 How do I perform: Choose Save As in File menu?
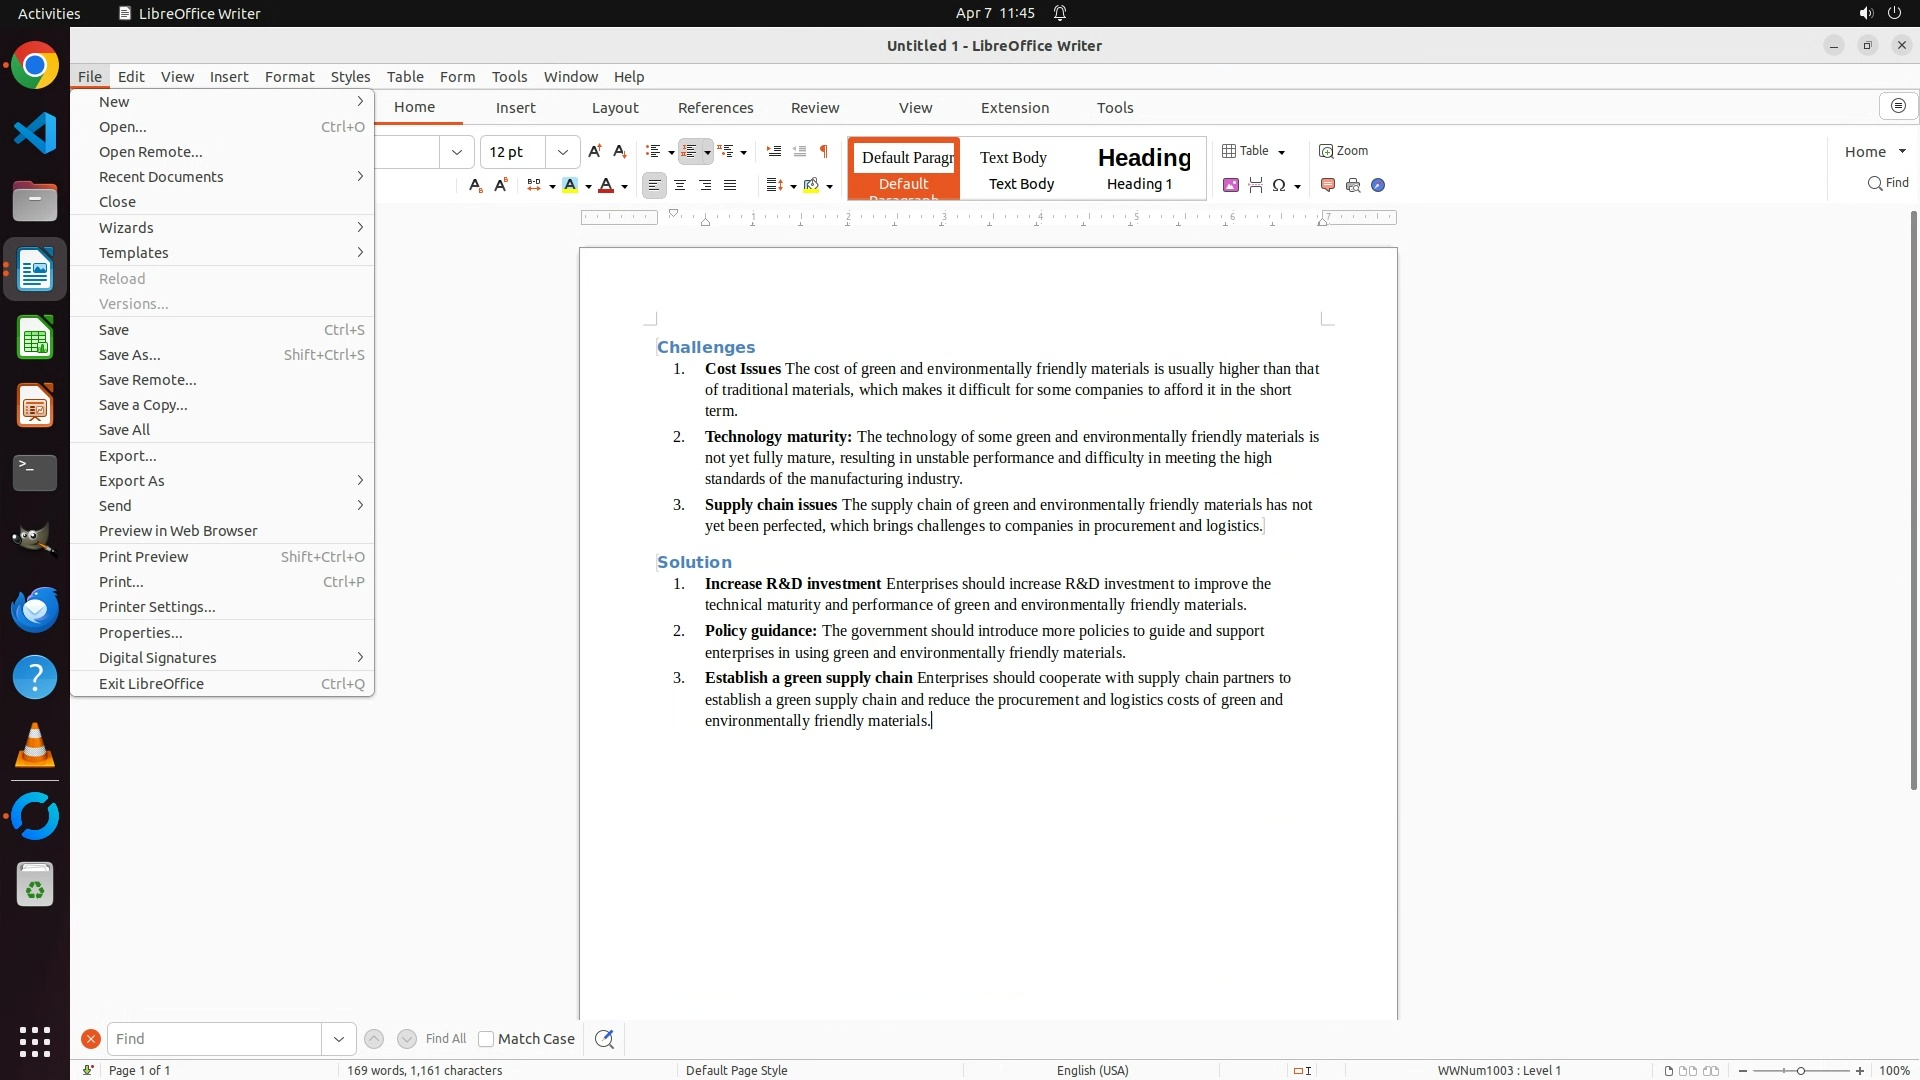(x=130, y=355)
